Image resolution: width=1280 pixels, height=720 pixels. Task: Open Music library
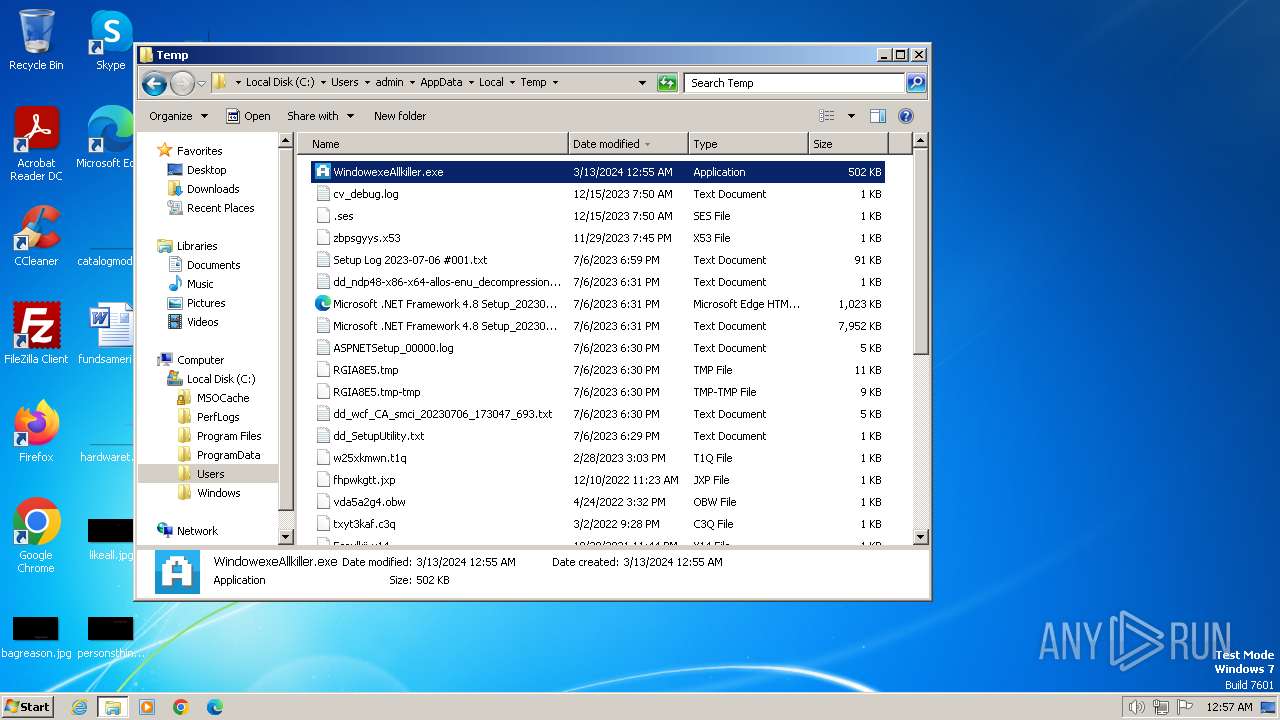click(200, 284)
